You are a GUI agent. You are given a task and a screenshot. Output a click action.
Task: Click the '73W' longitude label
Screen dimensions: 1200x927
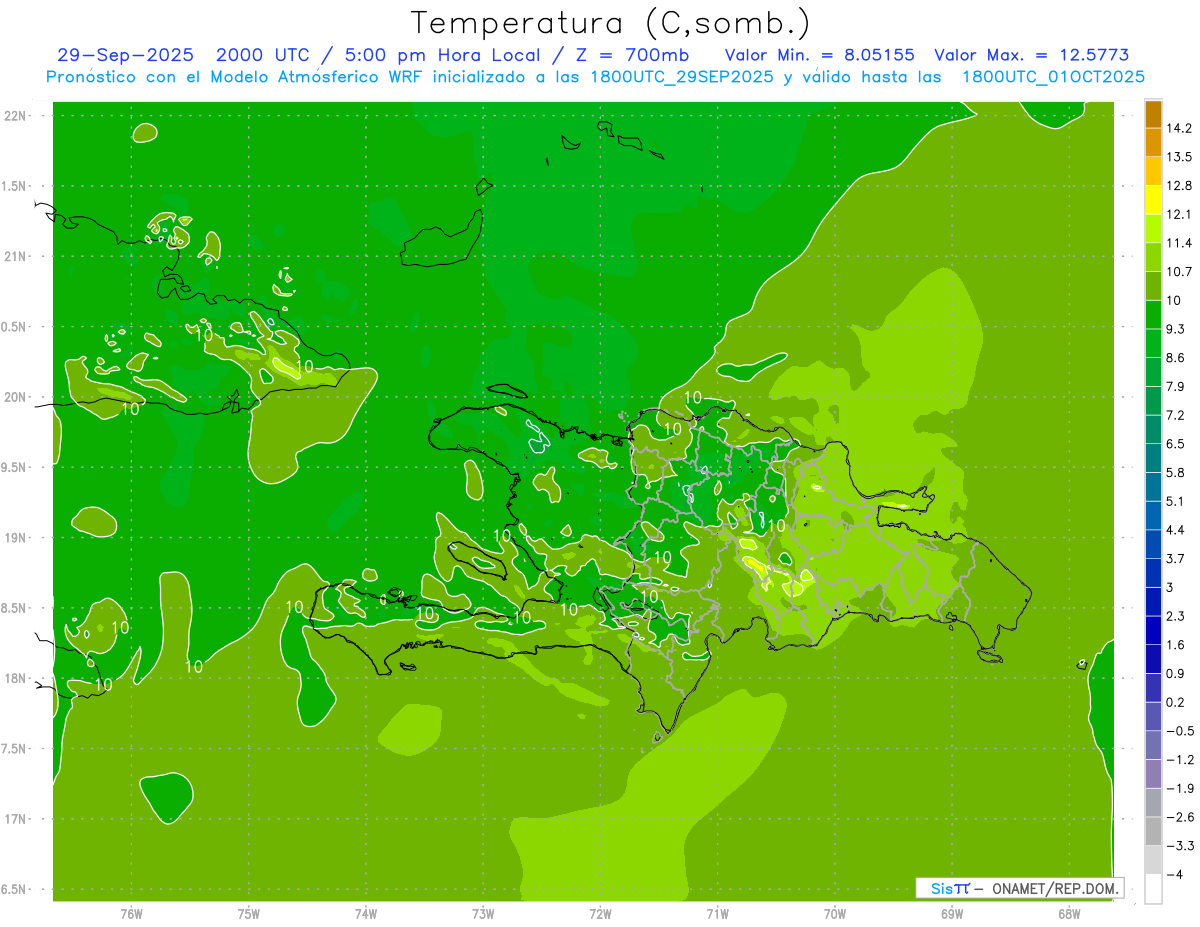tap(483, 913)
